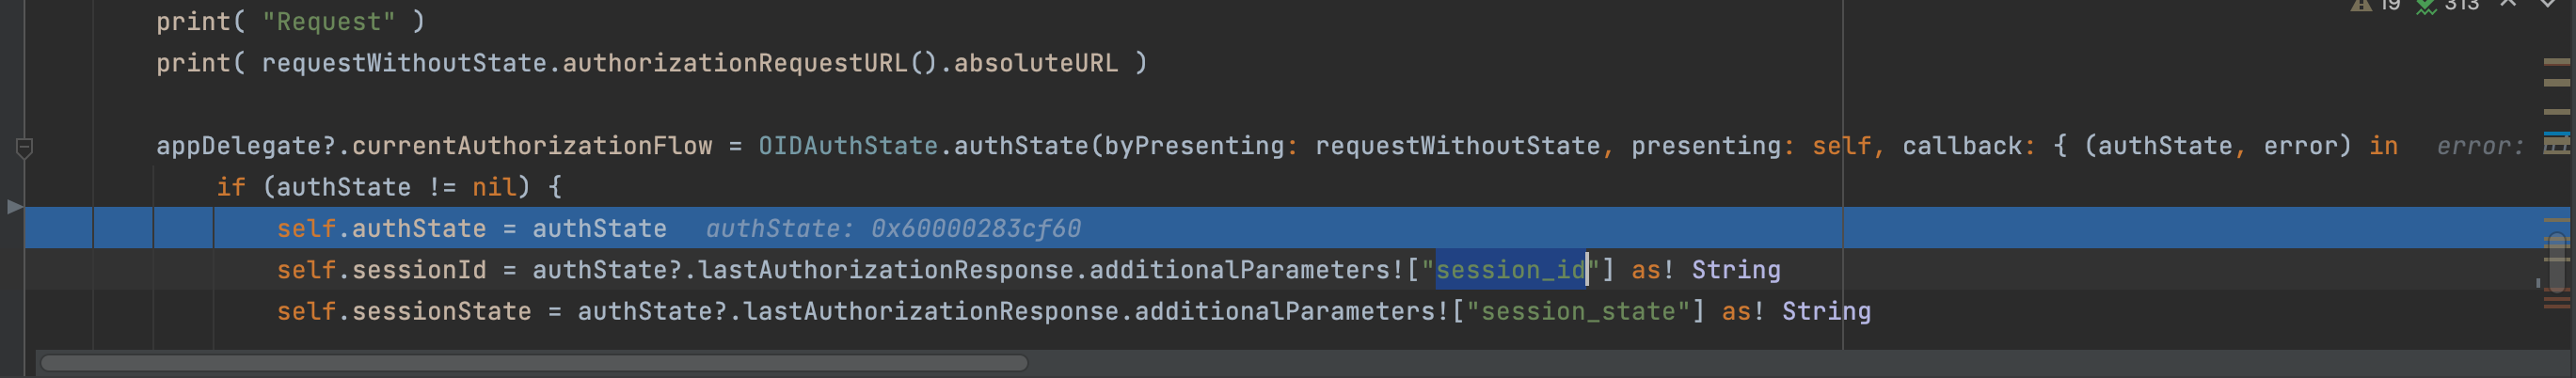The image size is (2576, 378).
Task: Click the 'nil' keyword in if condition
Action: (494, 187)
